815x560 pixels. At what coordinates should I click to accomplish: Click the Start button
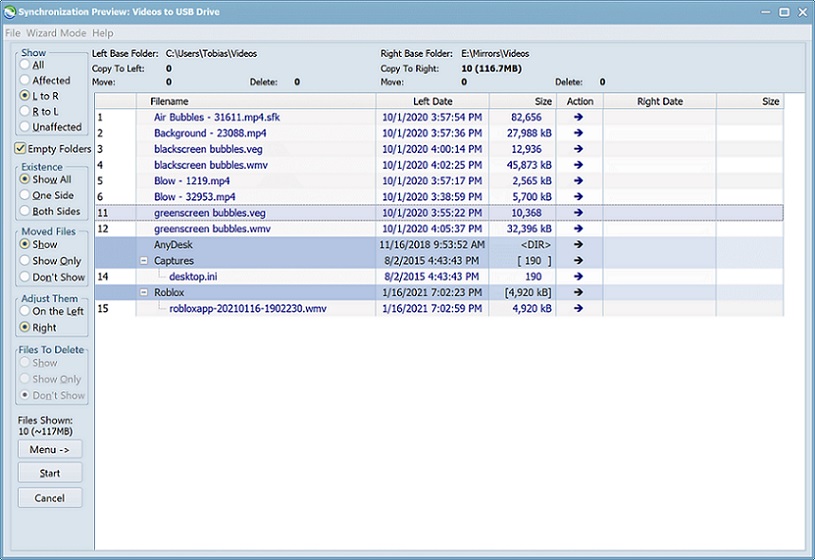coord(50,473)
